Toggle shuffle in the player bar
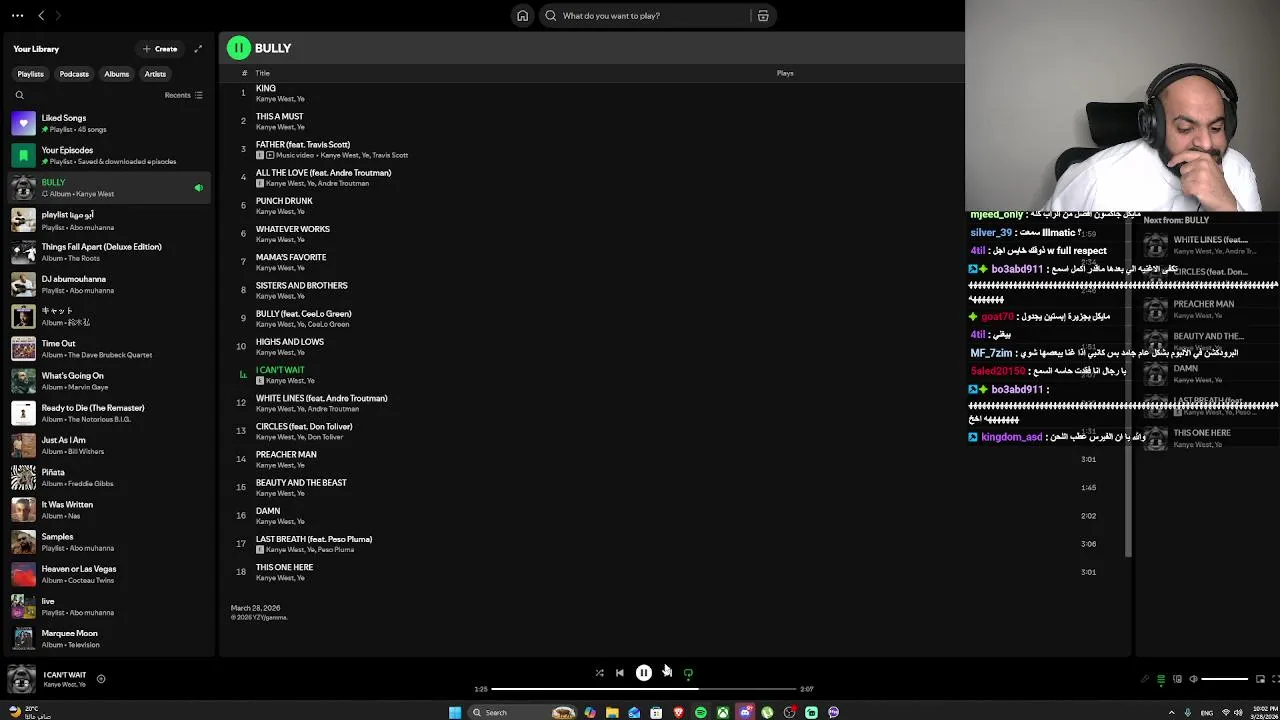 [x=599, y=673]
